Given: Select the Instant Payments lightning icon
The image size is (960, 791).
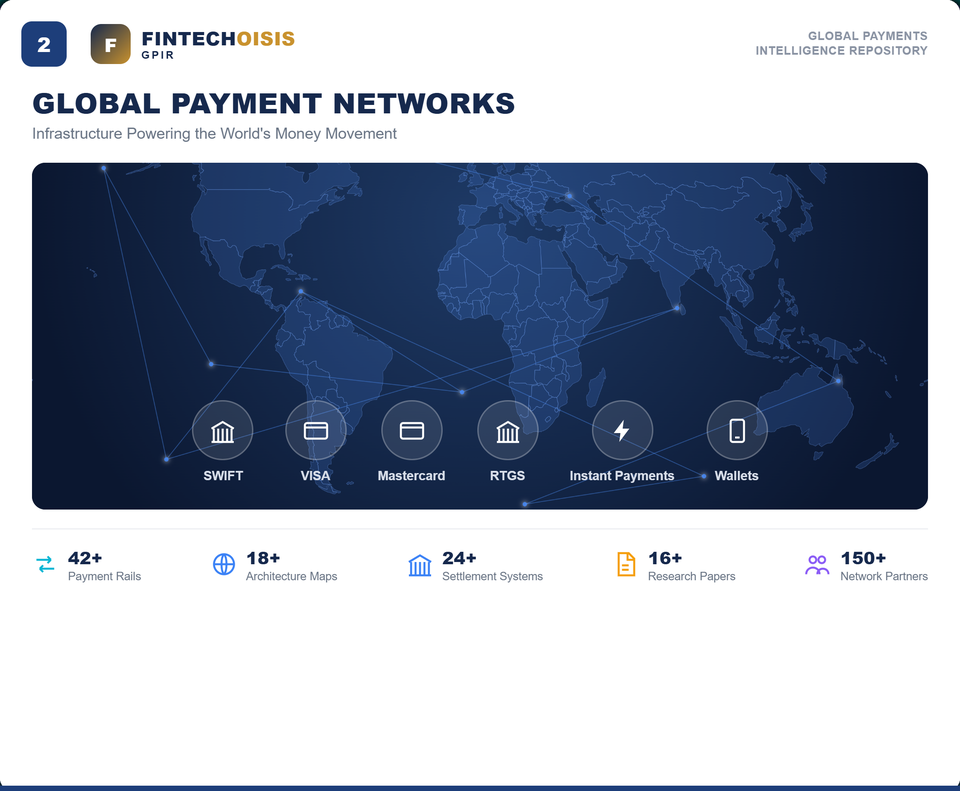Looking at the screenshot, I should tap(622, 430).
